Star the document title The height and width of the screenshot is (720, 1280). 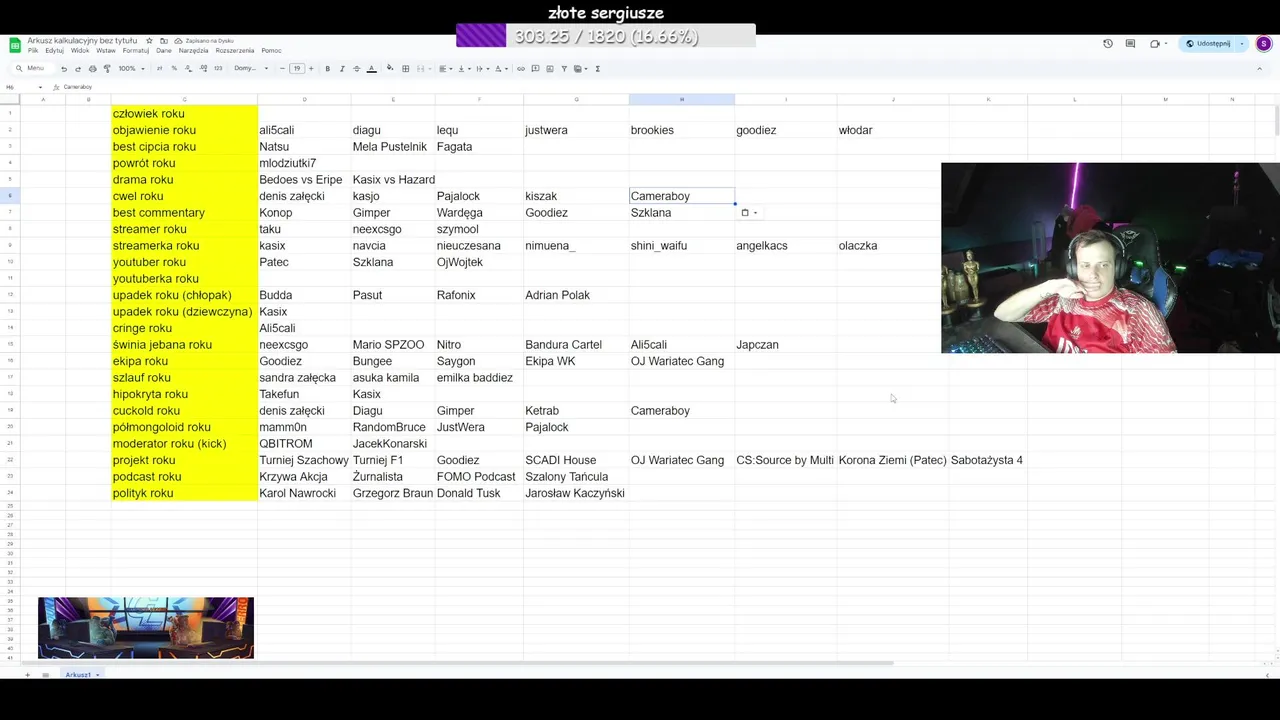pos(149,41)
